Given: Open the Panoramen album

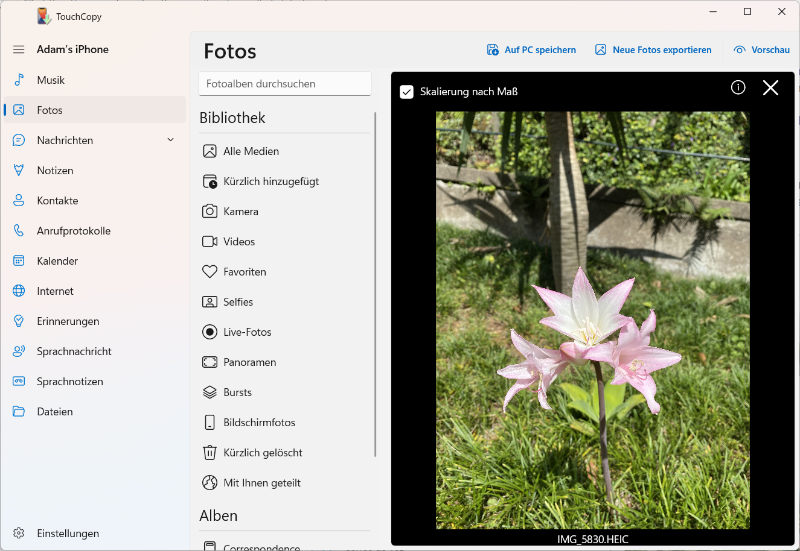Looking at the screenshot, I should click(249, 362).
